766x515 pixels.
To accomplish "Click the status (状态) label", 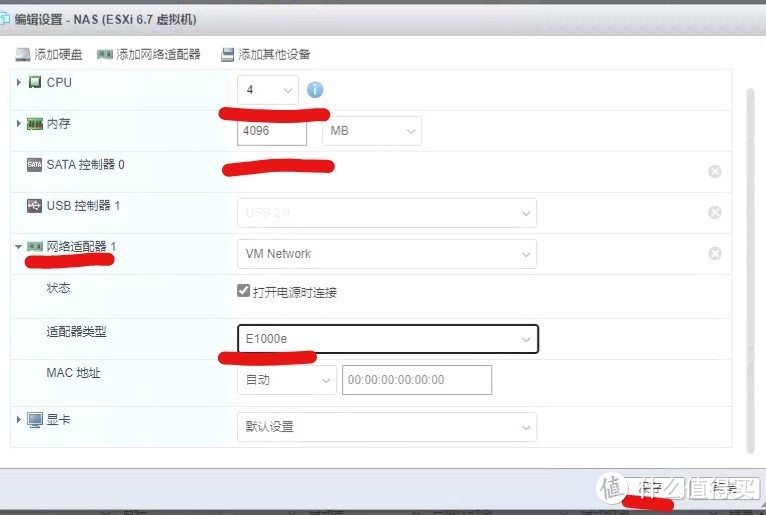I will click(58, 288).
